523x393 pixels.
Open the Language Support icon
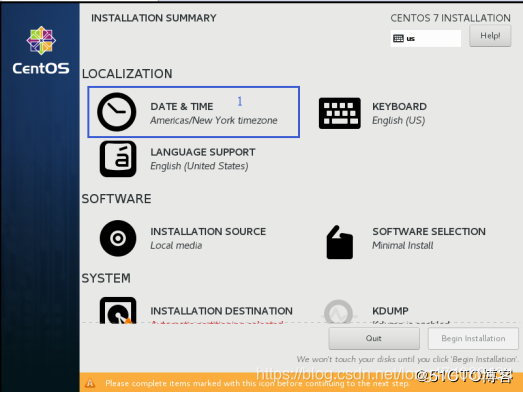pyautogui.click(x=118, y=159)
